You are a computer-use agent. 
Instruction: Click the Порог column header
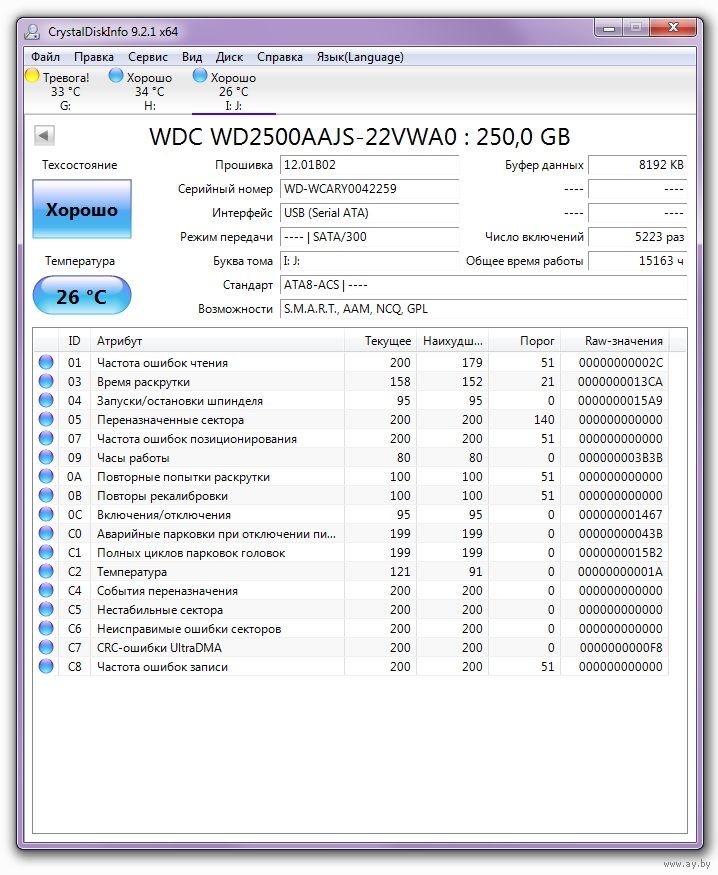click(524, 341)
